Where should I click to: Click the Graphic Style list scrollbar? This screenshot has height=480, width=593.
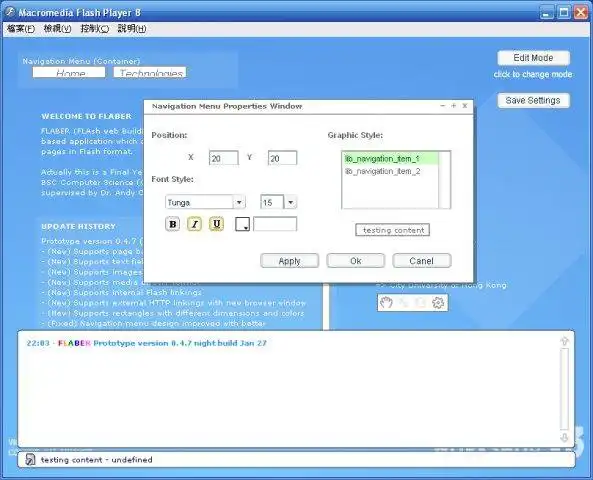[x=444, y=180]
